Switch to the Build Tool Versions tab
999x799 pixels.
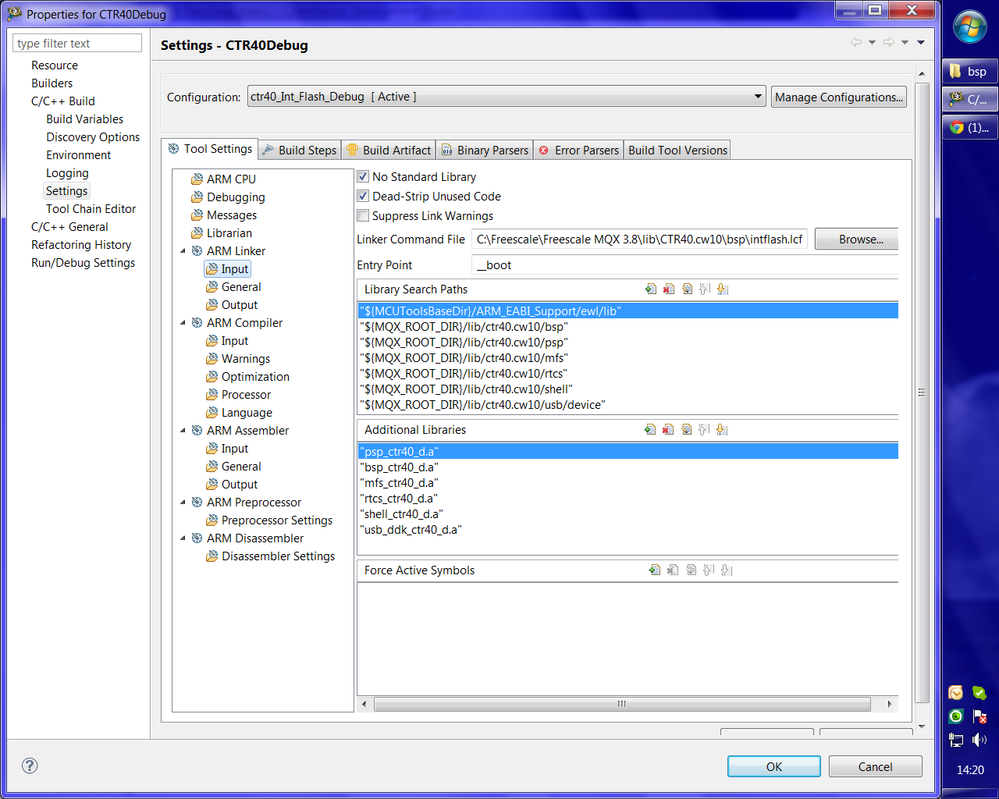coord(677,150)
